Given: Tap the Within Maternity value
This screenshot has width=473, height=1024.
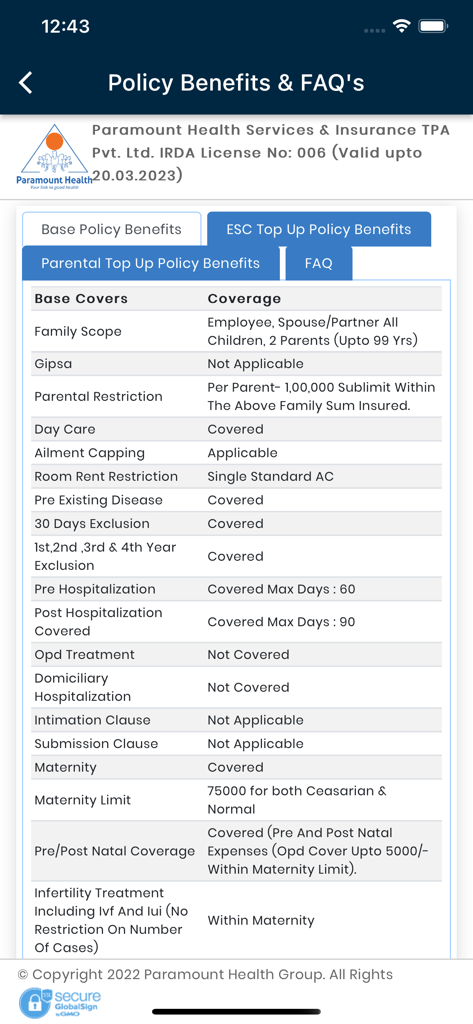Looking at the screenshot, I should point(261,920).
